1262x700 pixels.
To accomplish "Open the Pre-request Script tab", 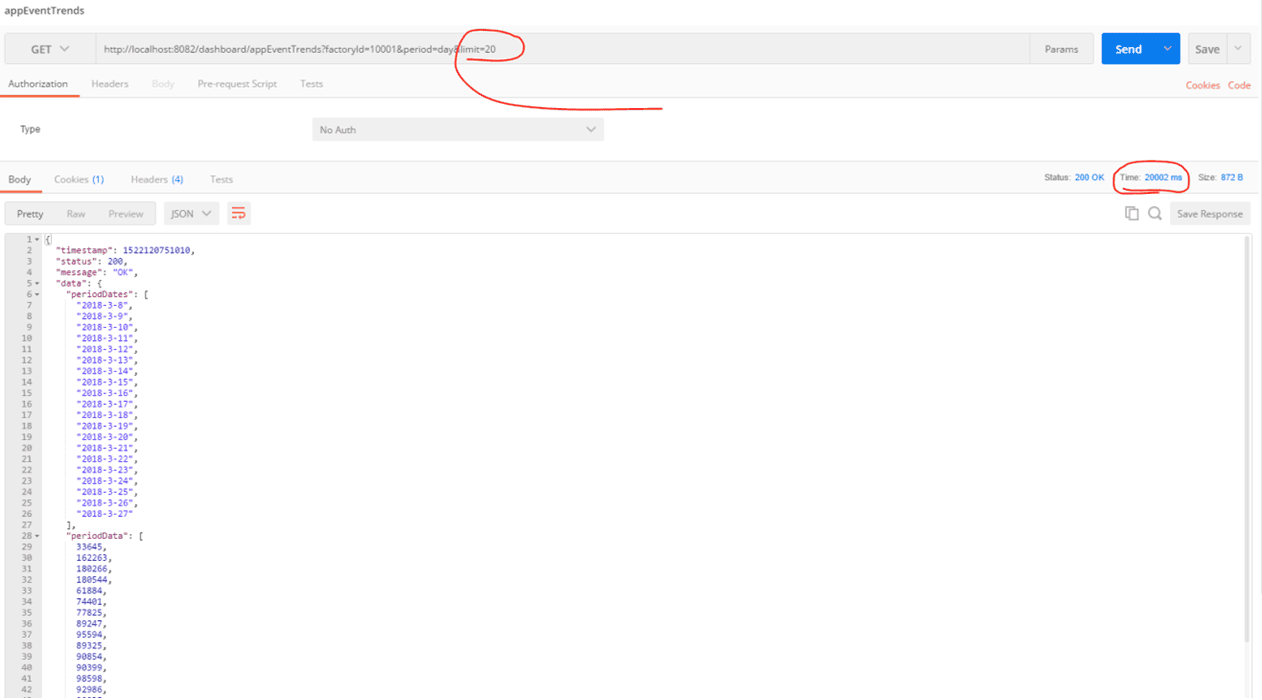I will [237, 84].
